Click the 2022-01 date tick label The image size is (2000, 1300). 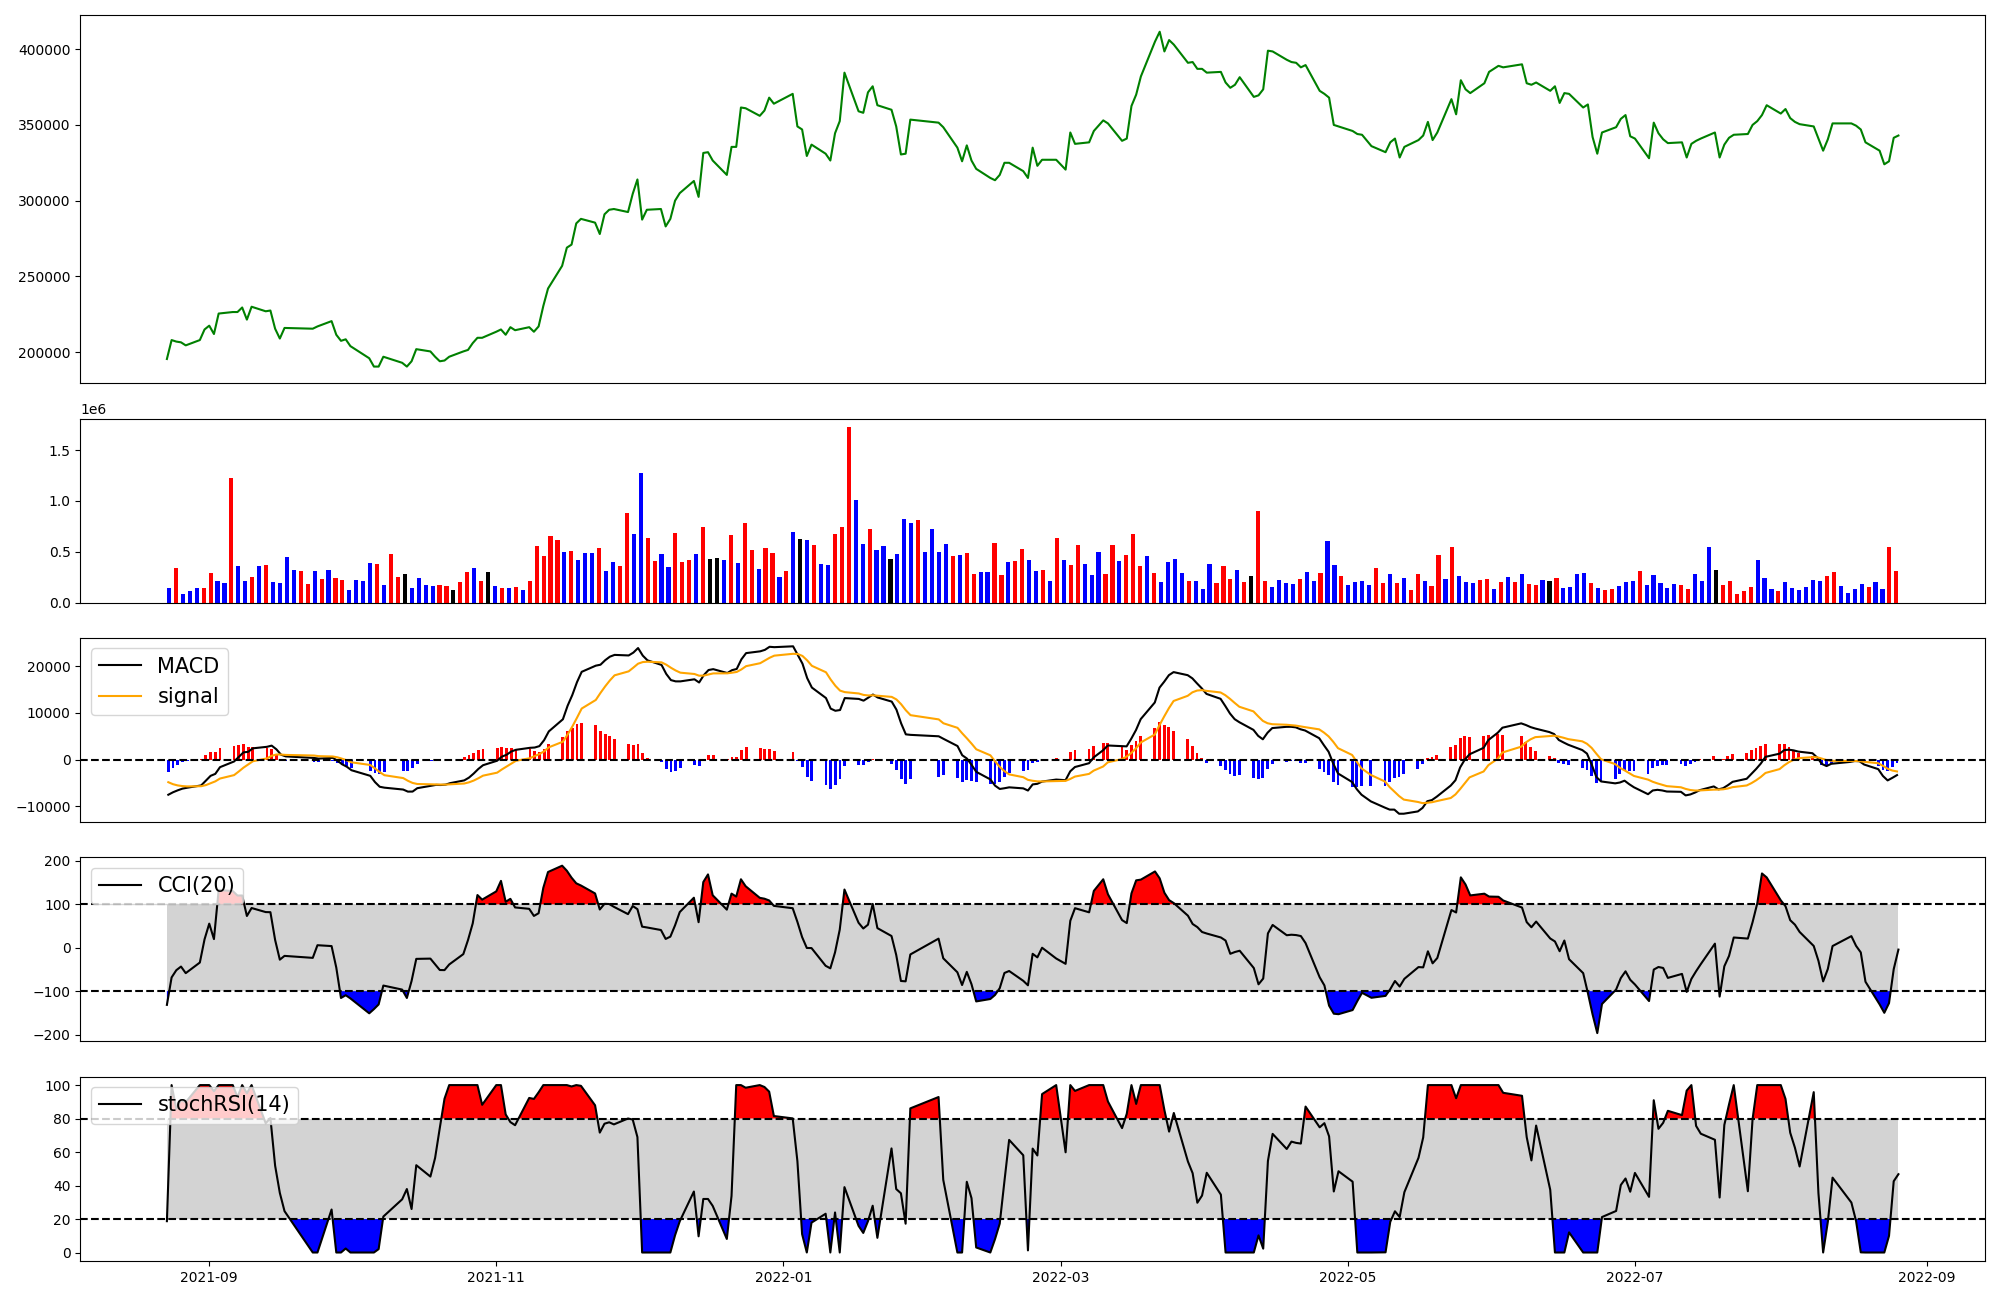pyautogui.click(x=783, y=1277)
